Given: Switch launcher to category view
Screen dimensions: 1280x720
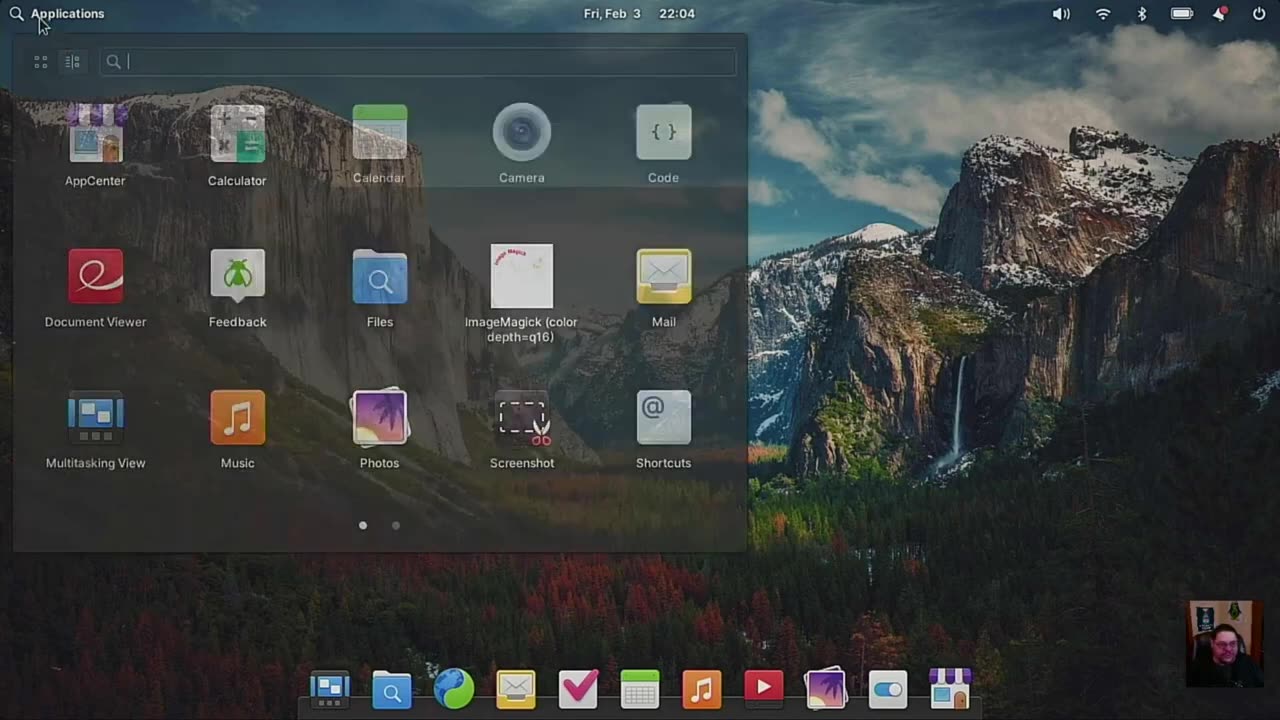Looking at the screenshot, I should click(72, 62).
